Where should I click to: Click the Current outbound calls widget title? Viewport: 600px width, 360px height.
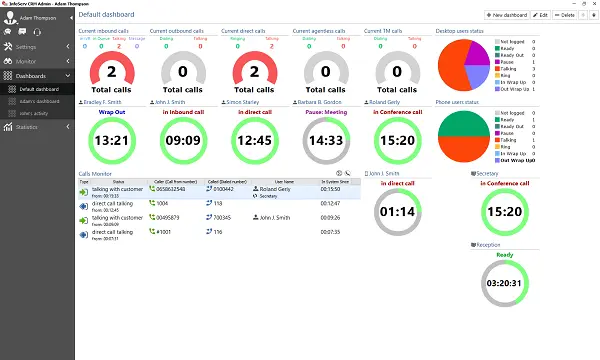(176, 31)
